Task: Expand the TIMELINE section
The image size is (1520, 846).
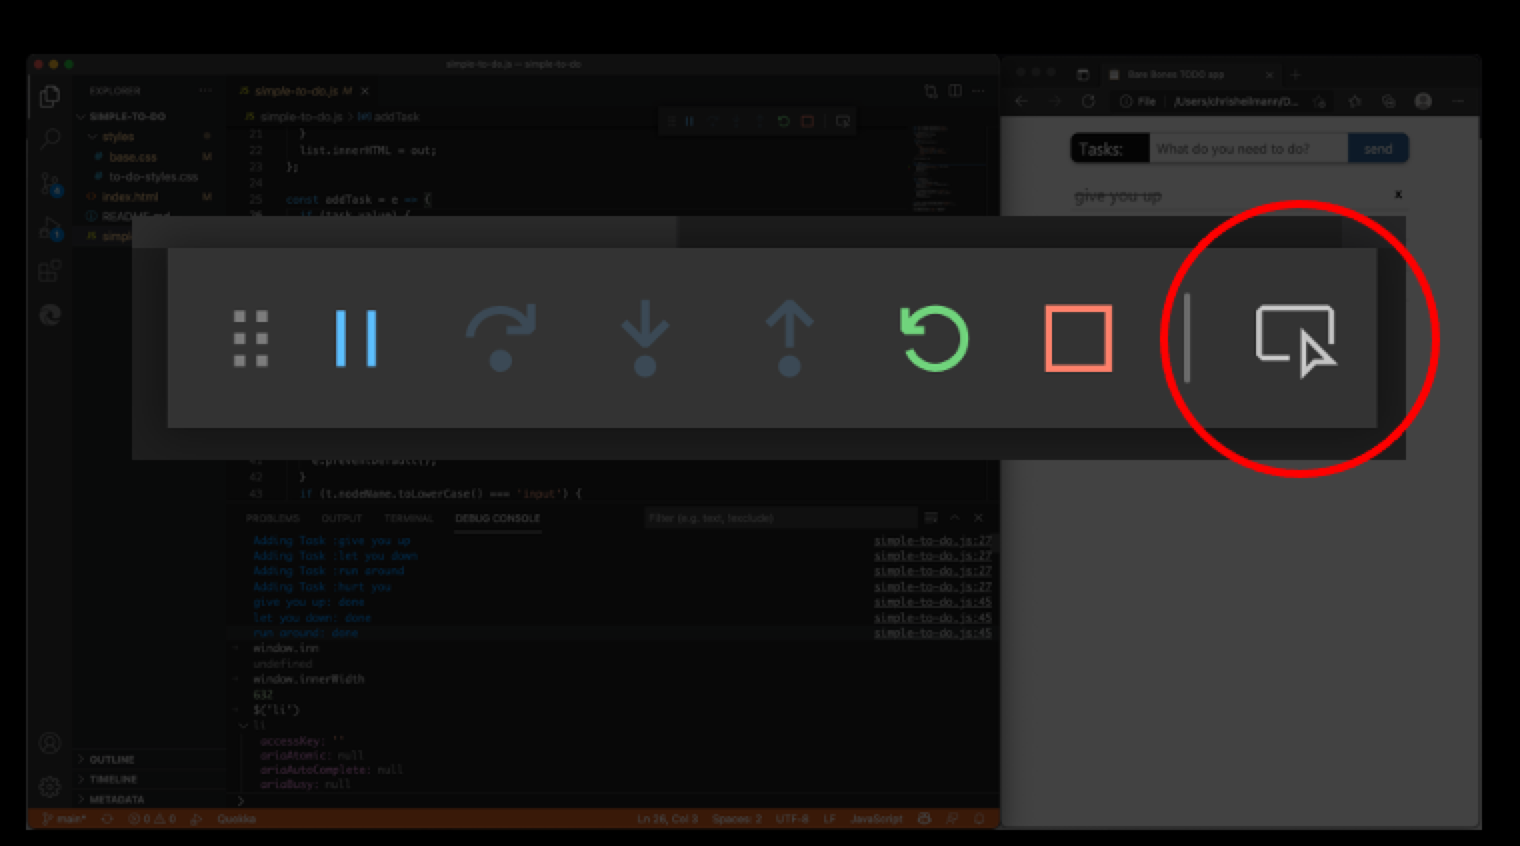Action: pyautogui.click(x=113, y=780)
